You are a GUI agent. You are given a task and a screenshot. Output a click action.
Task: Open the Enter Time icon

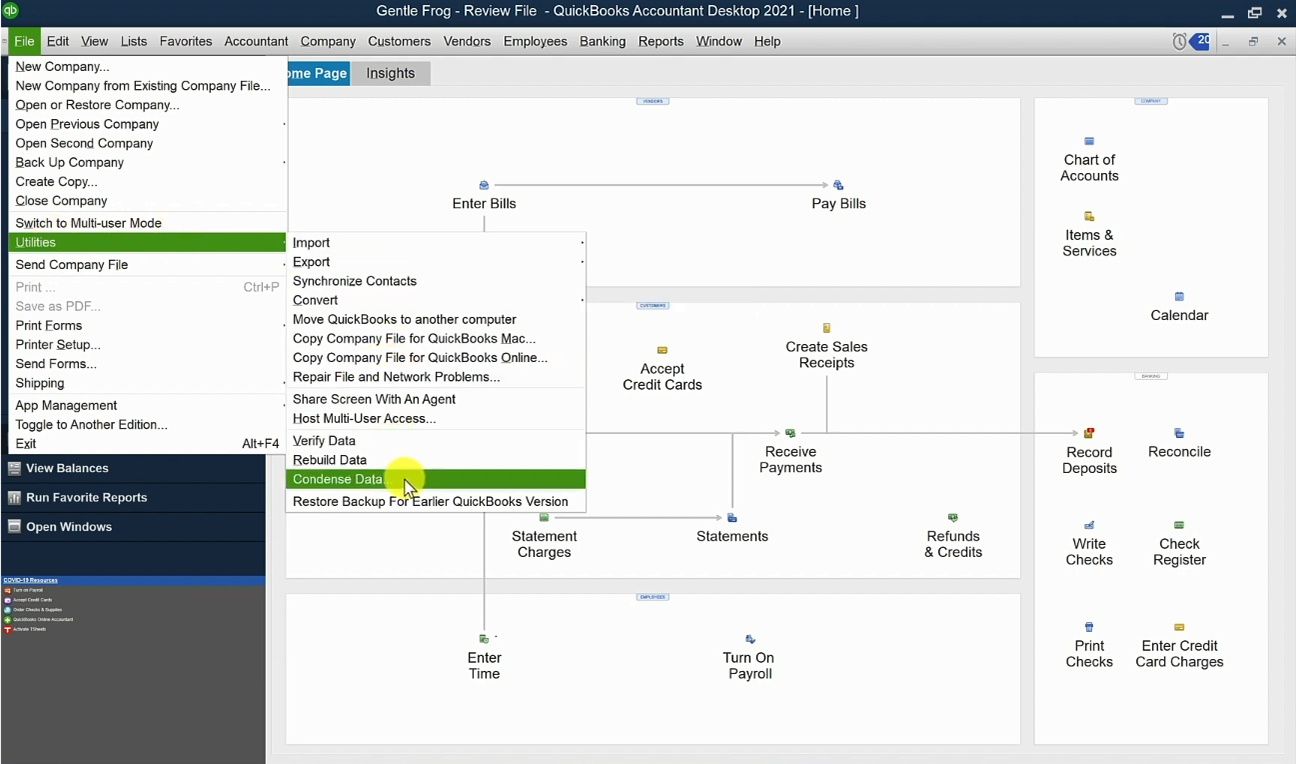(484, 639)
